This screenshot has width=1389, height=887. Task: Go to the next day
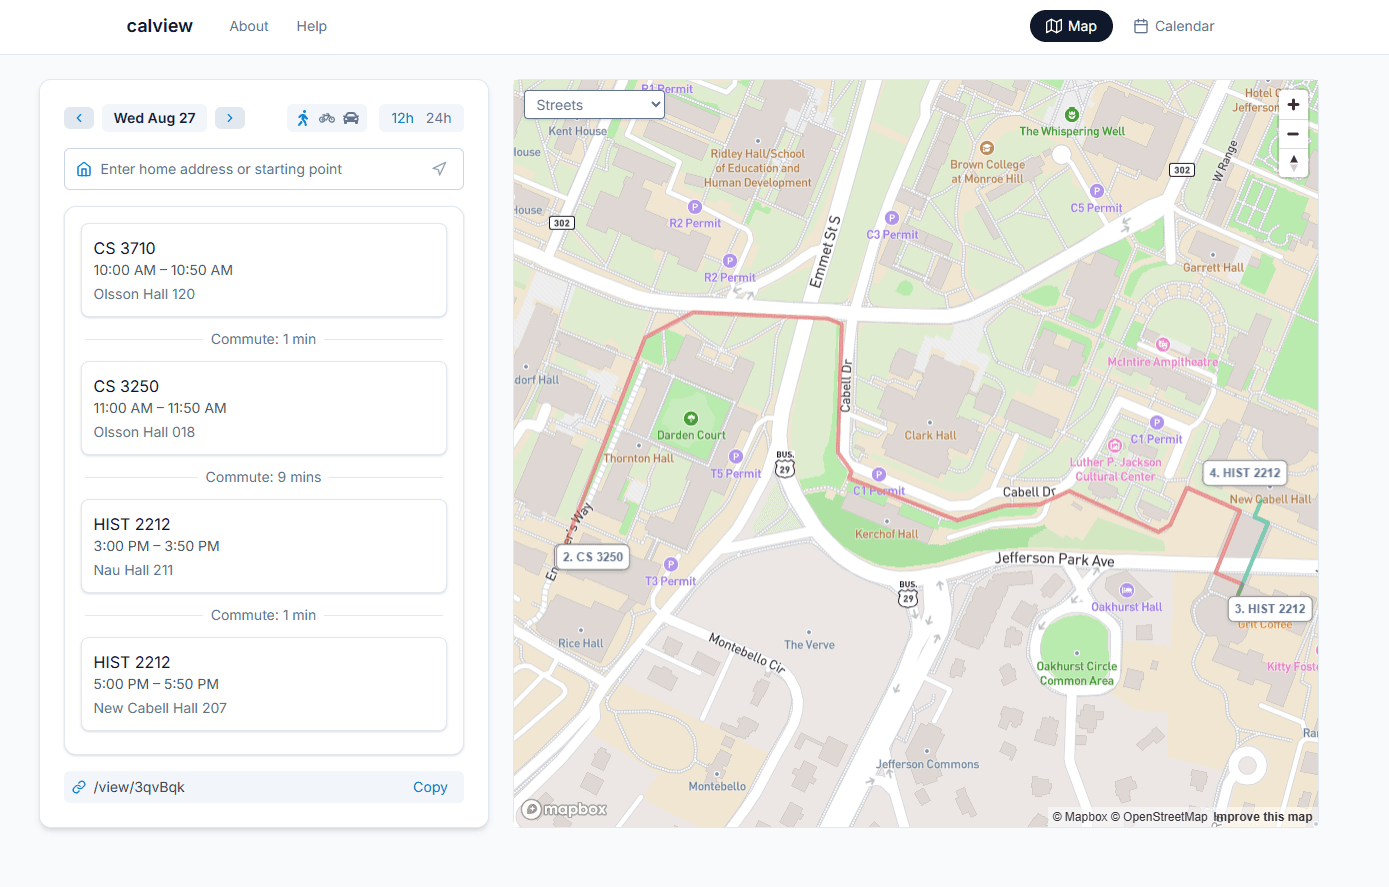230,118
